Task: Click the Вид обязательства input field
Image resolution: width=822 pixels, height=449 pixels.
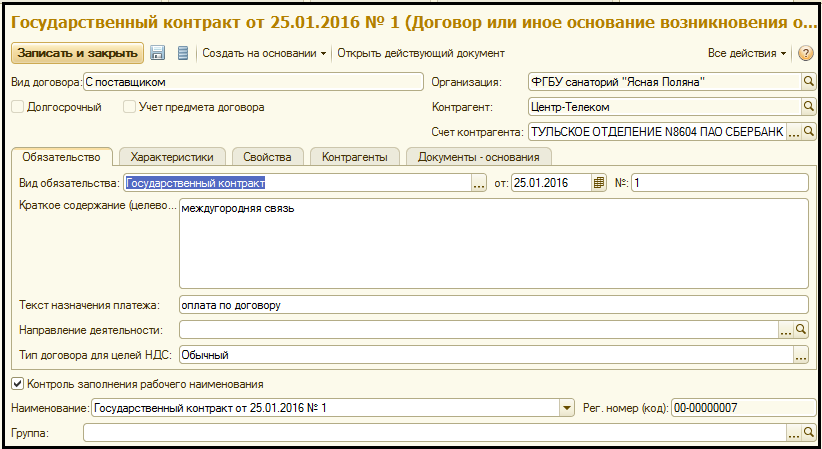Action: tap(298, 183)
